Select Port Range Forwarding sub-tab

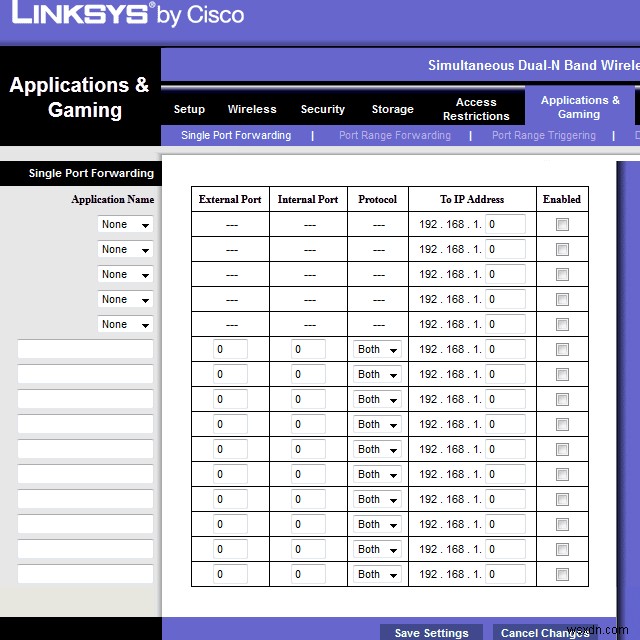pos(395,136)
